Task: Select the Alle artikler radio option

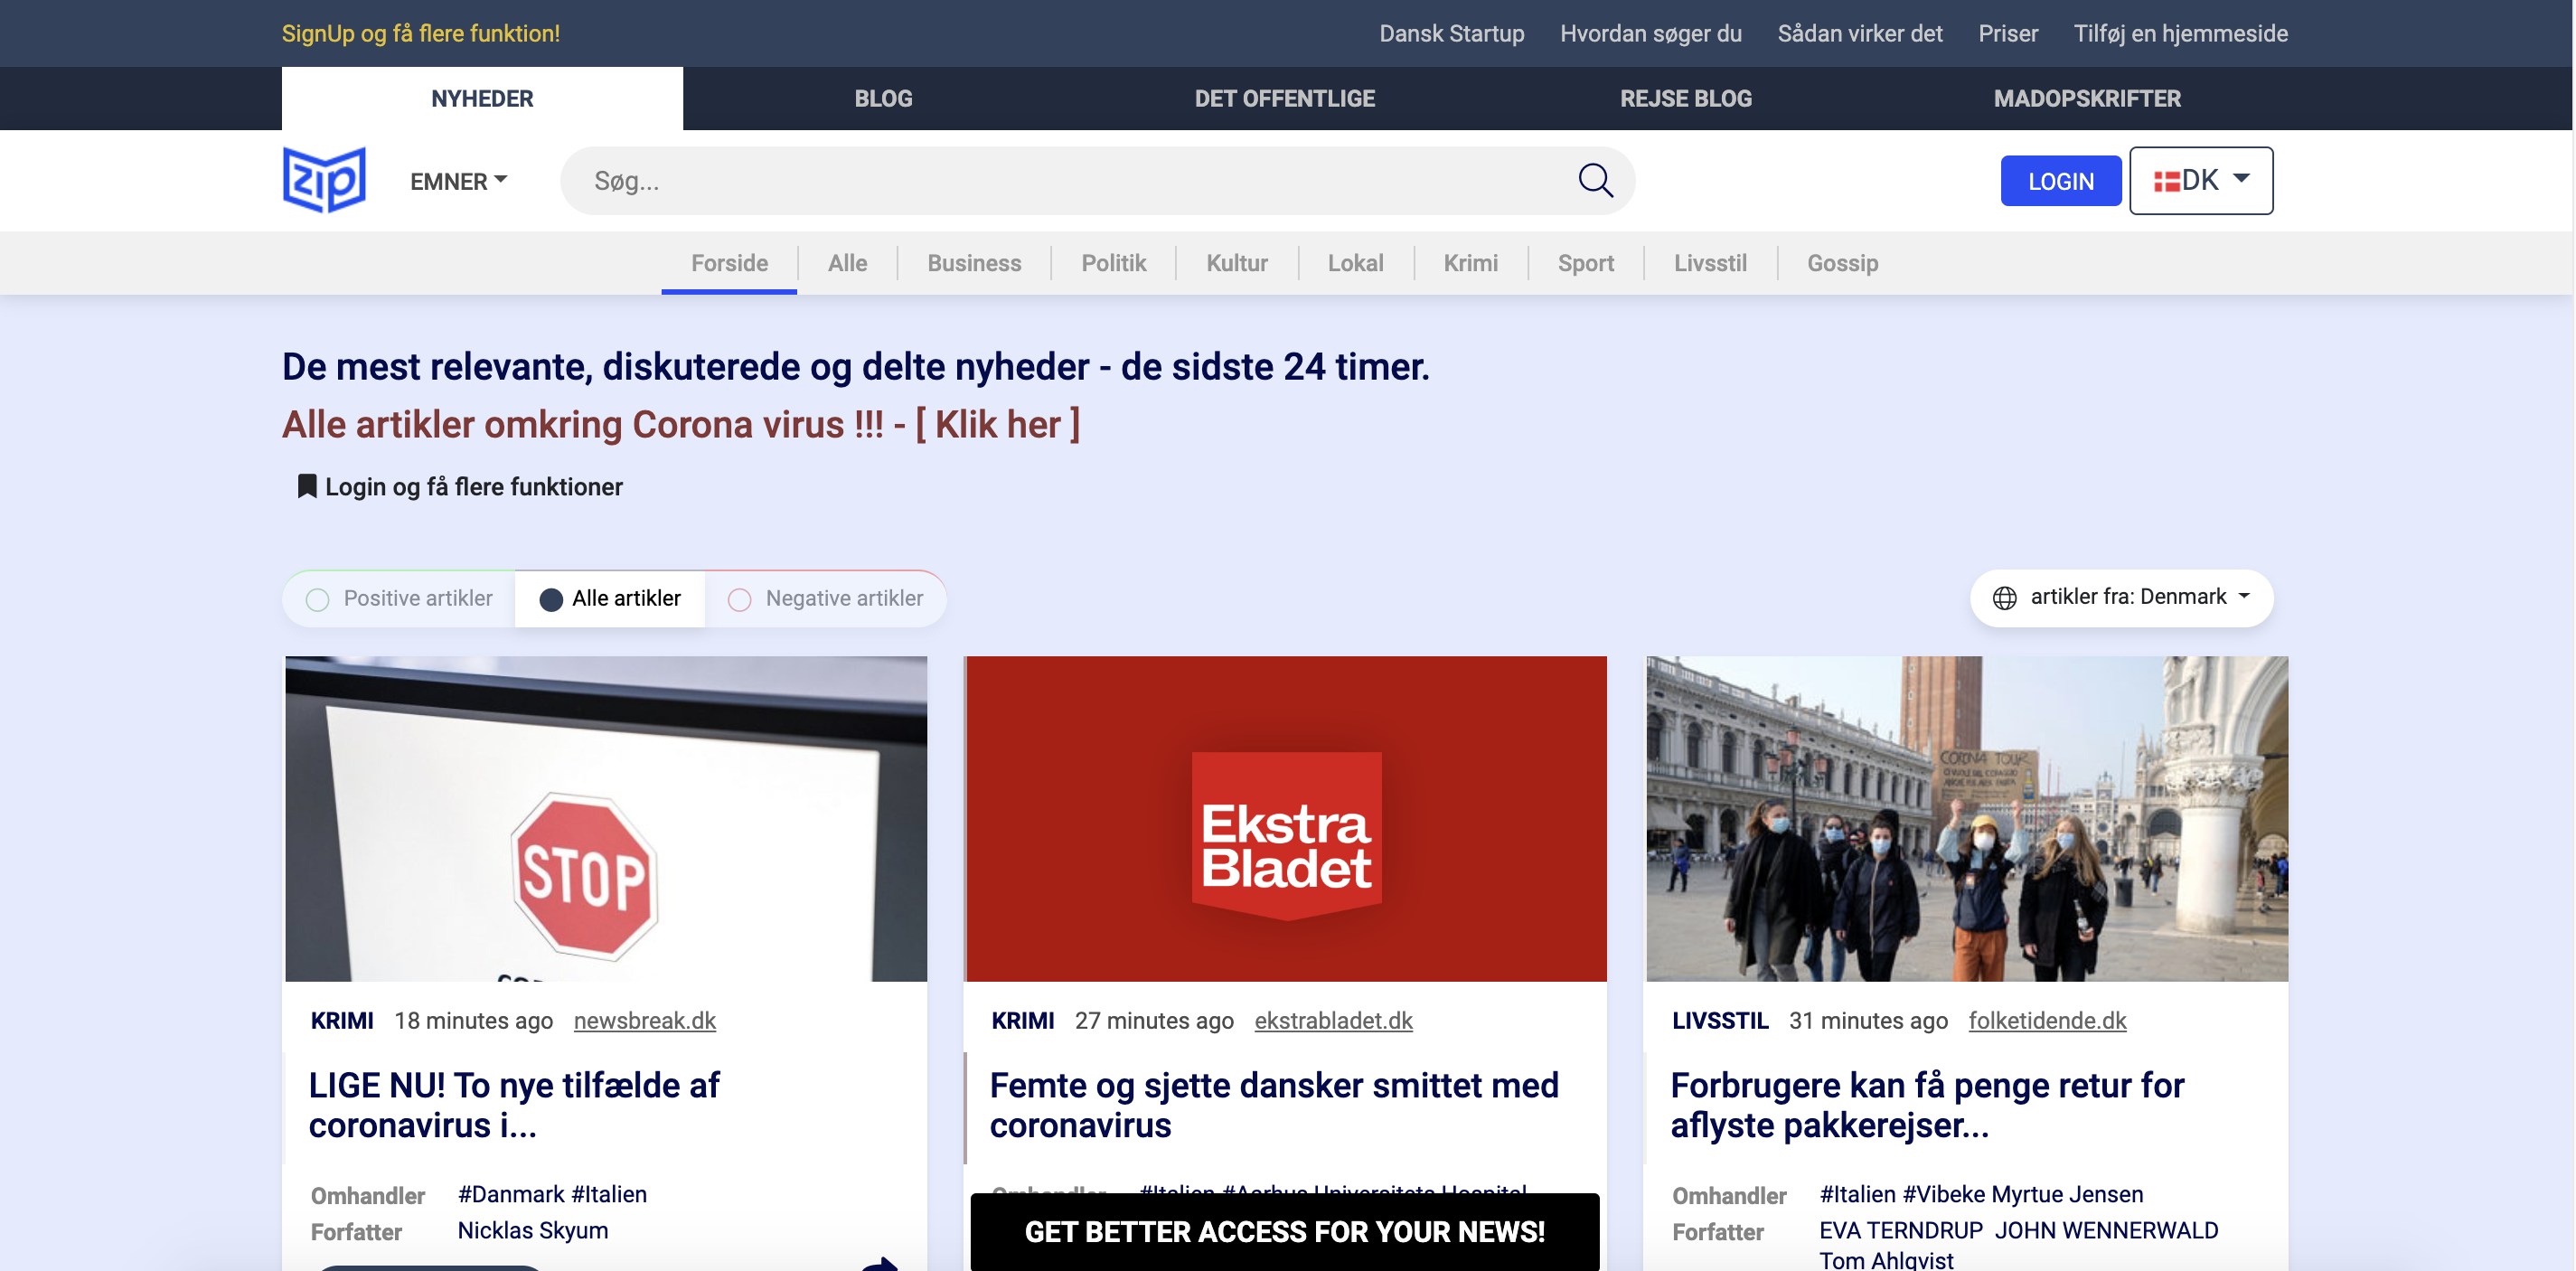Action: click(551, 599)
